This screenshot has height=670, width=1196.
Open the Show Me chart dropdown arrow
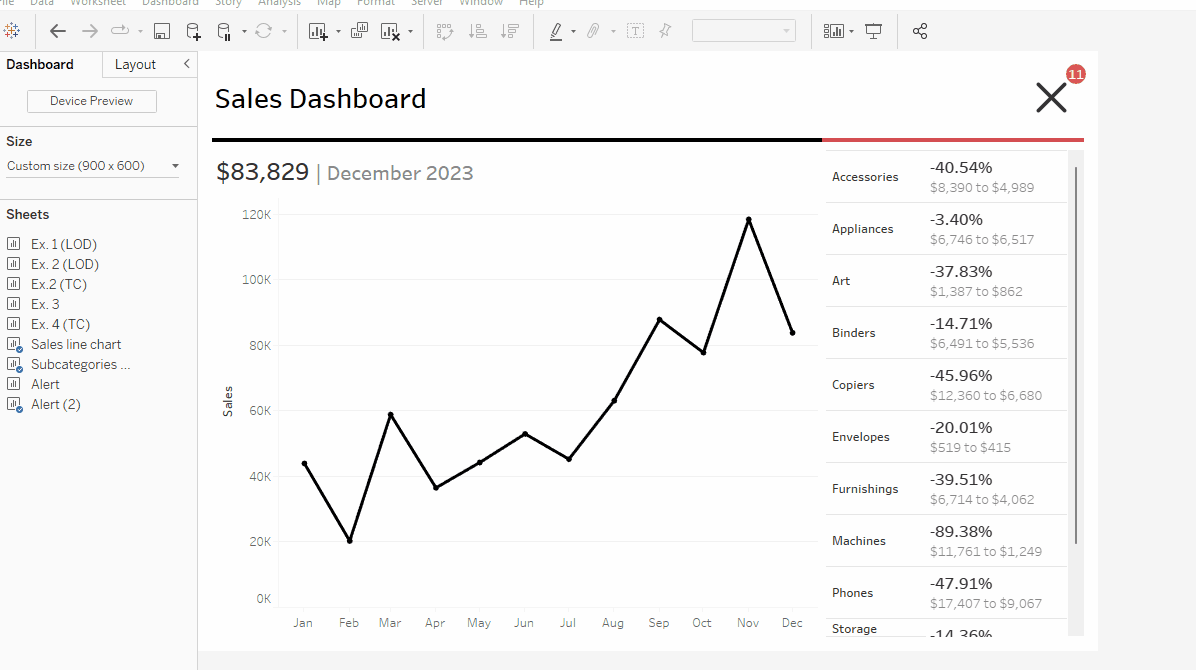click(851, 31)
